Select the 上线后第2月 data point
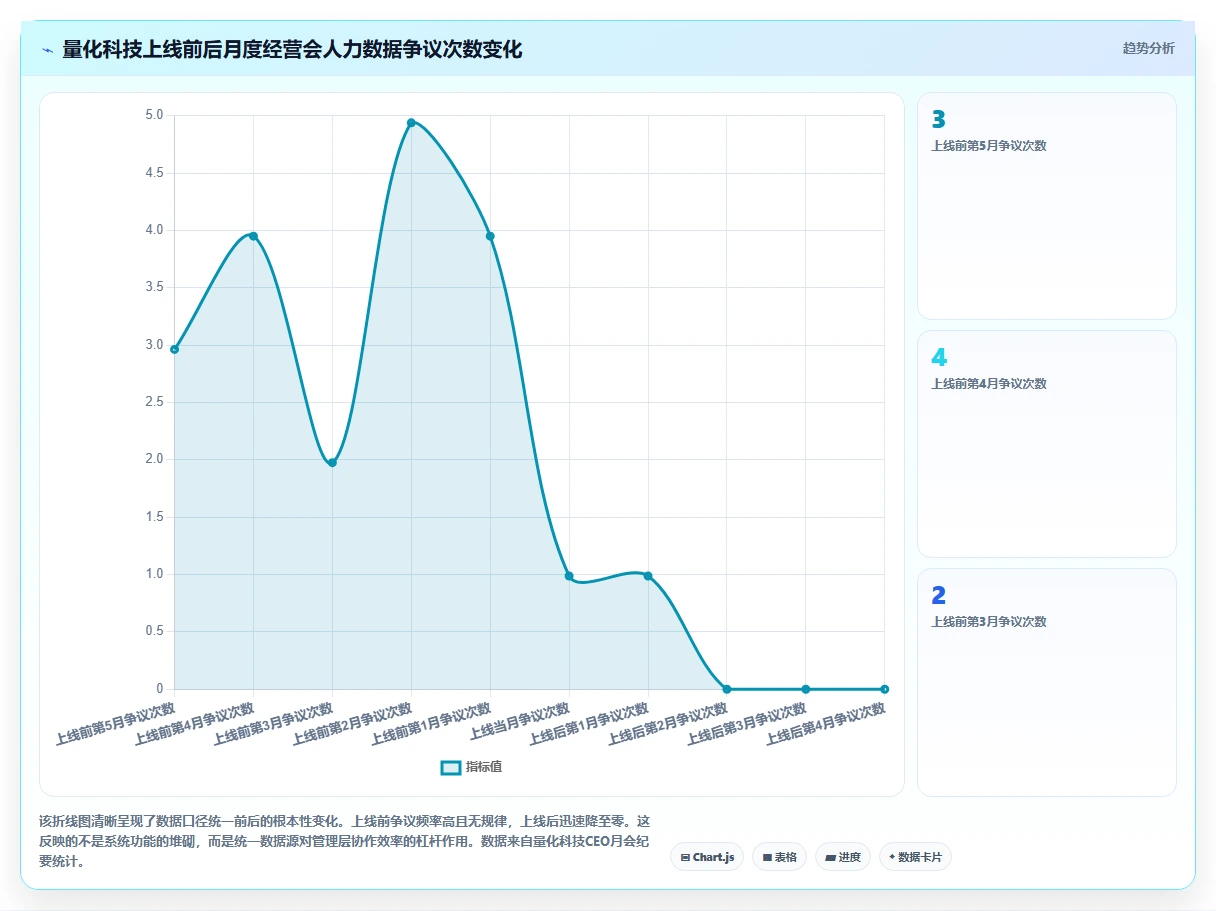The width and height of the screenshot is (1216, 911). pyautogui.click(x=727, y=689)
